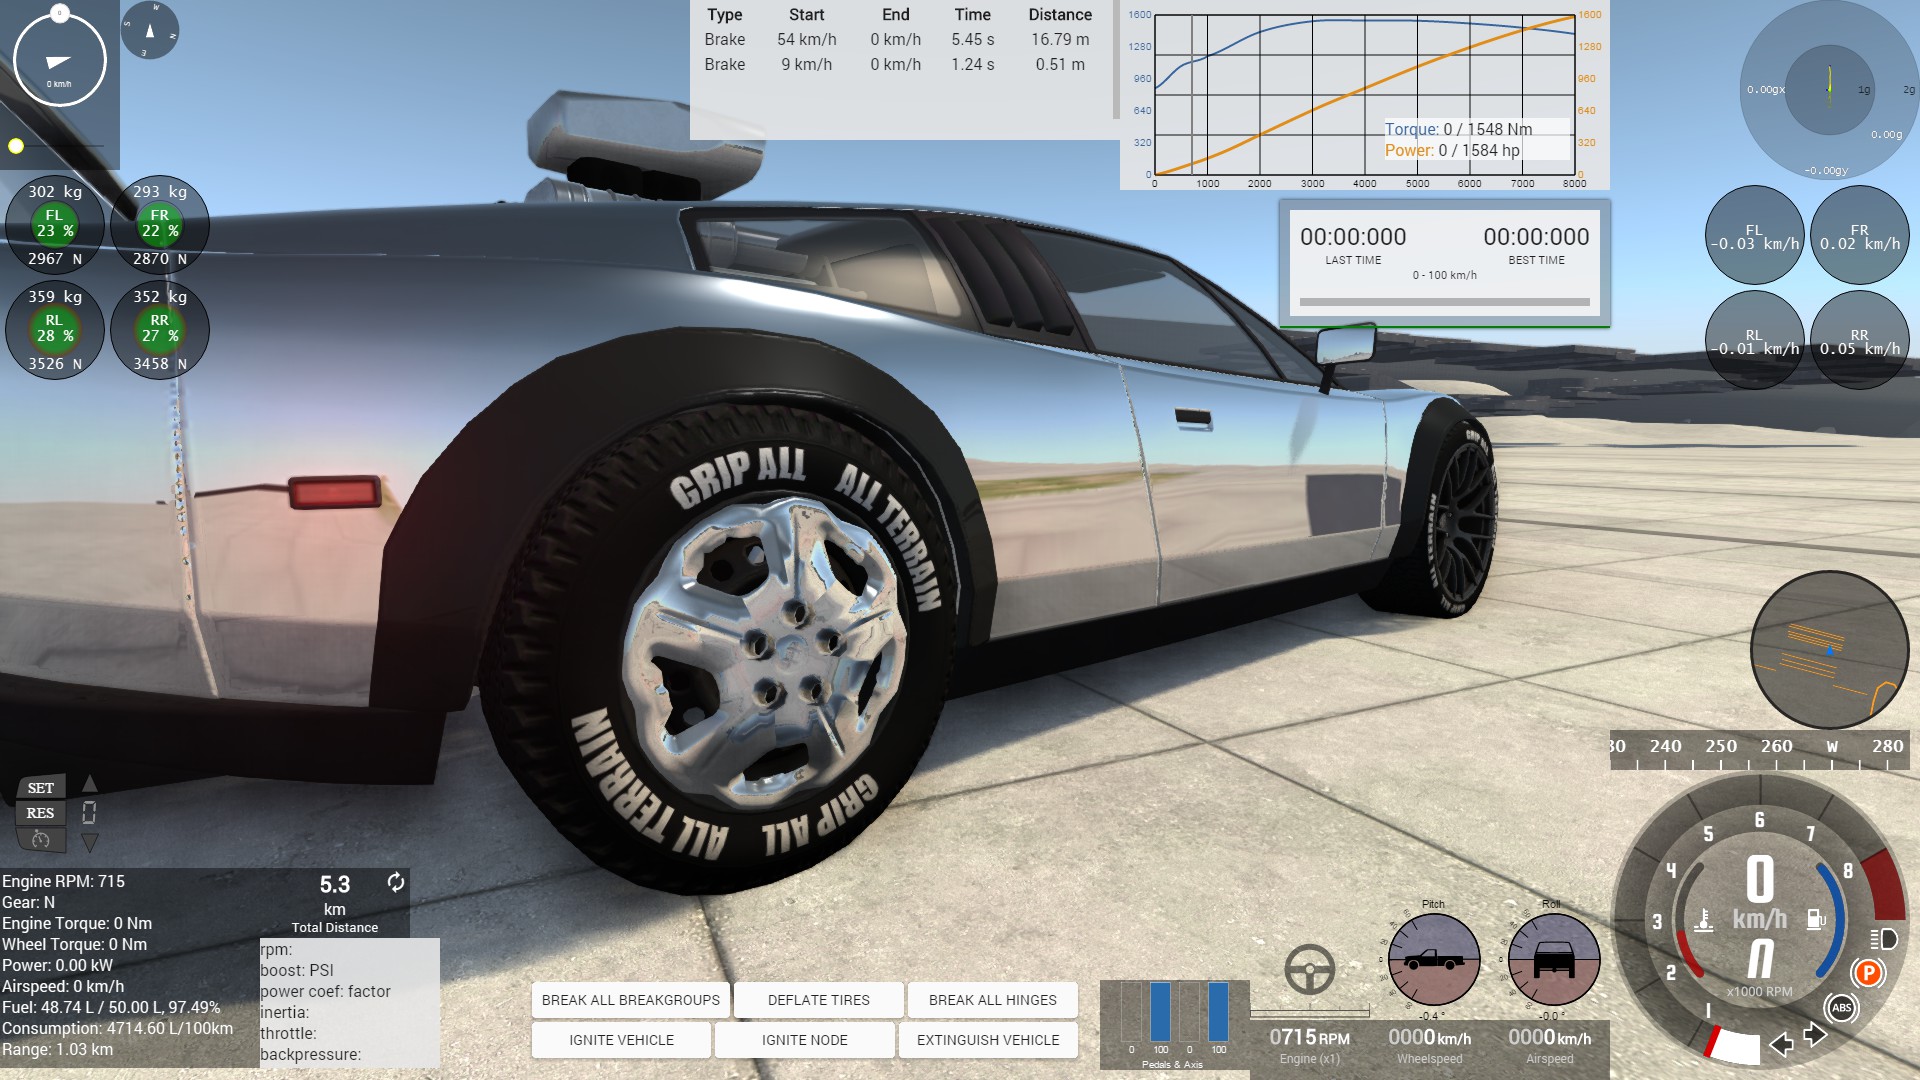1920x1080 pixels.
Task: Click the Pitch inclinometer gauge
Action: (1434, 960)
